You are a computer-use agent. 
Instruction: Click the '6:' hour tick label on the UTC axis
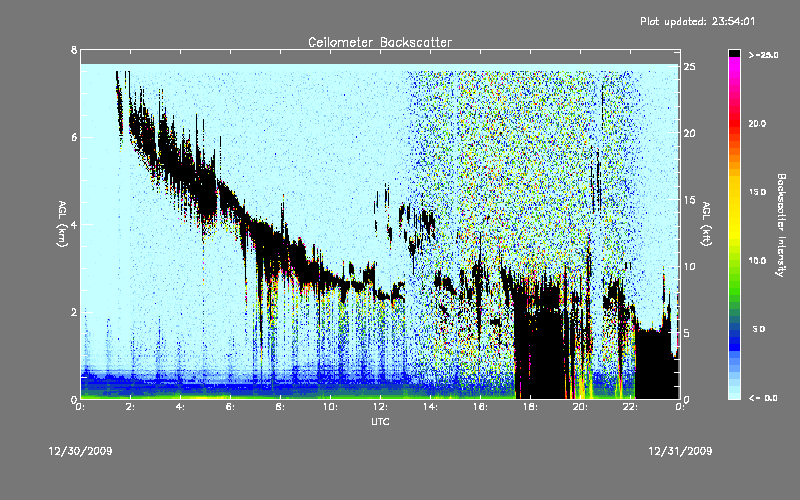click(231, 407)
